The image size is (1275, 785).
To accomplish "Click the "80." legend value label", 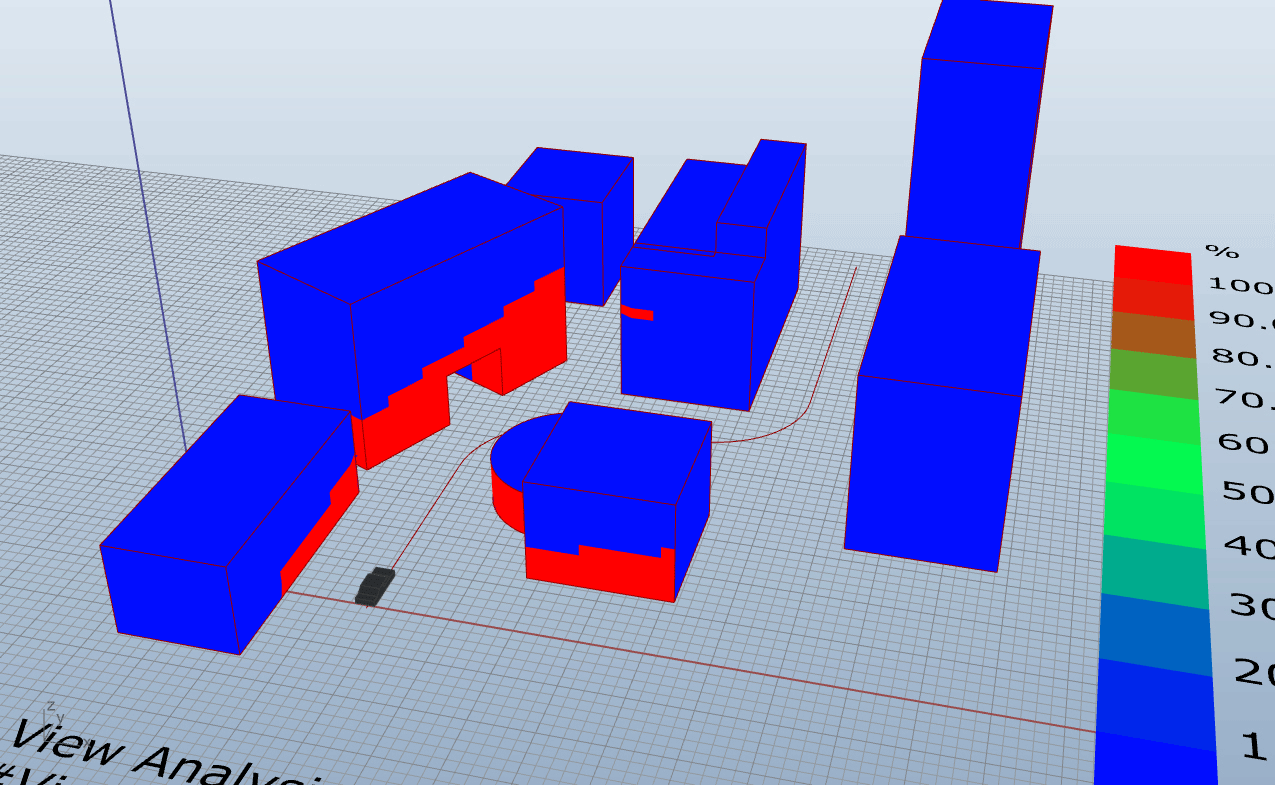I will (1243, 357).
